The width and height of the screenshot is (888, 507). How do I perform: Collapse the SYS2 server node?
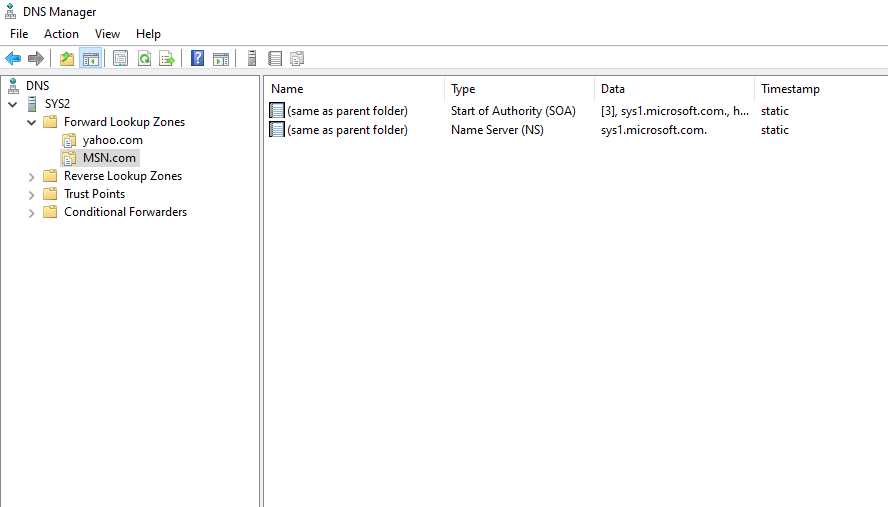[12, 104]
